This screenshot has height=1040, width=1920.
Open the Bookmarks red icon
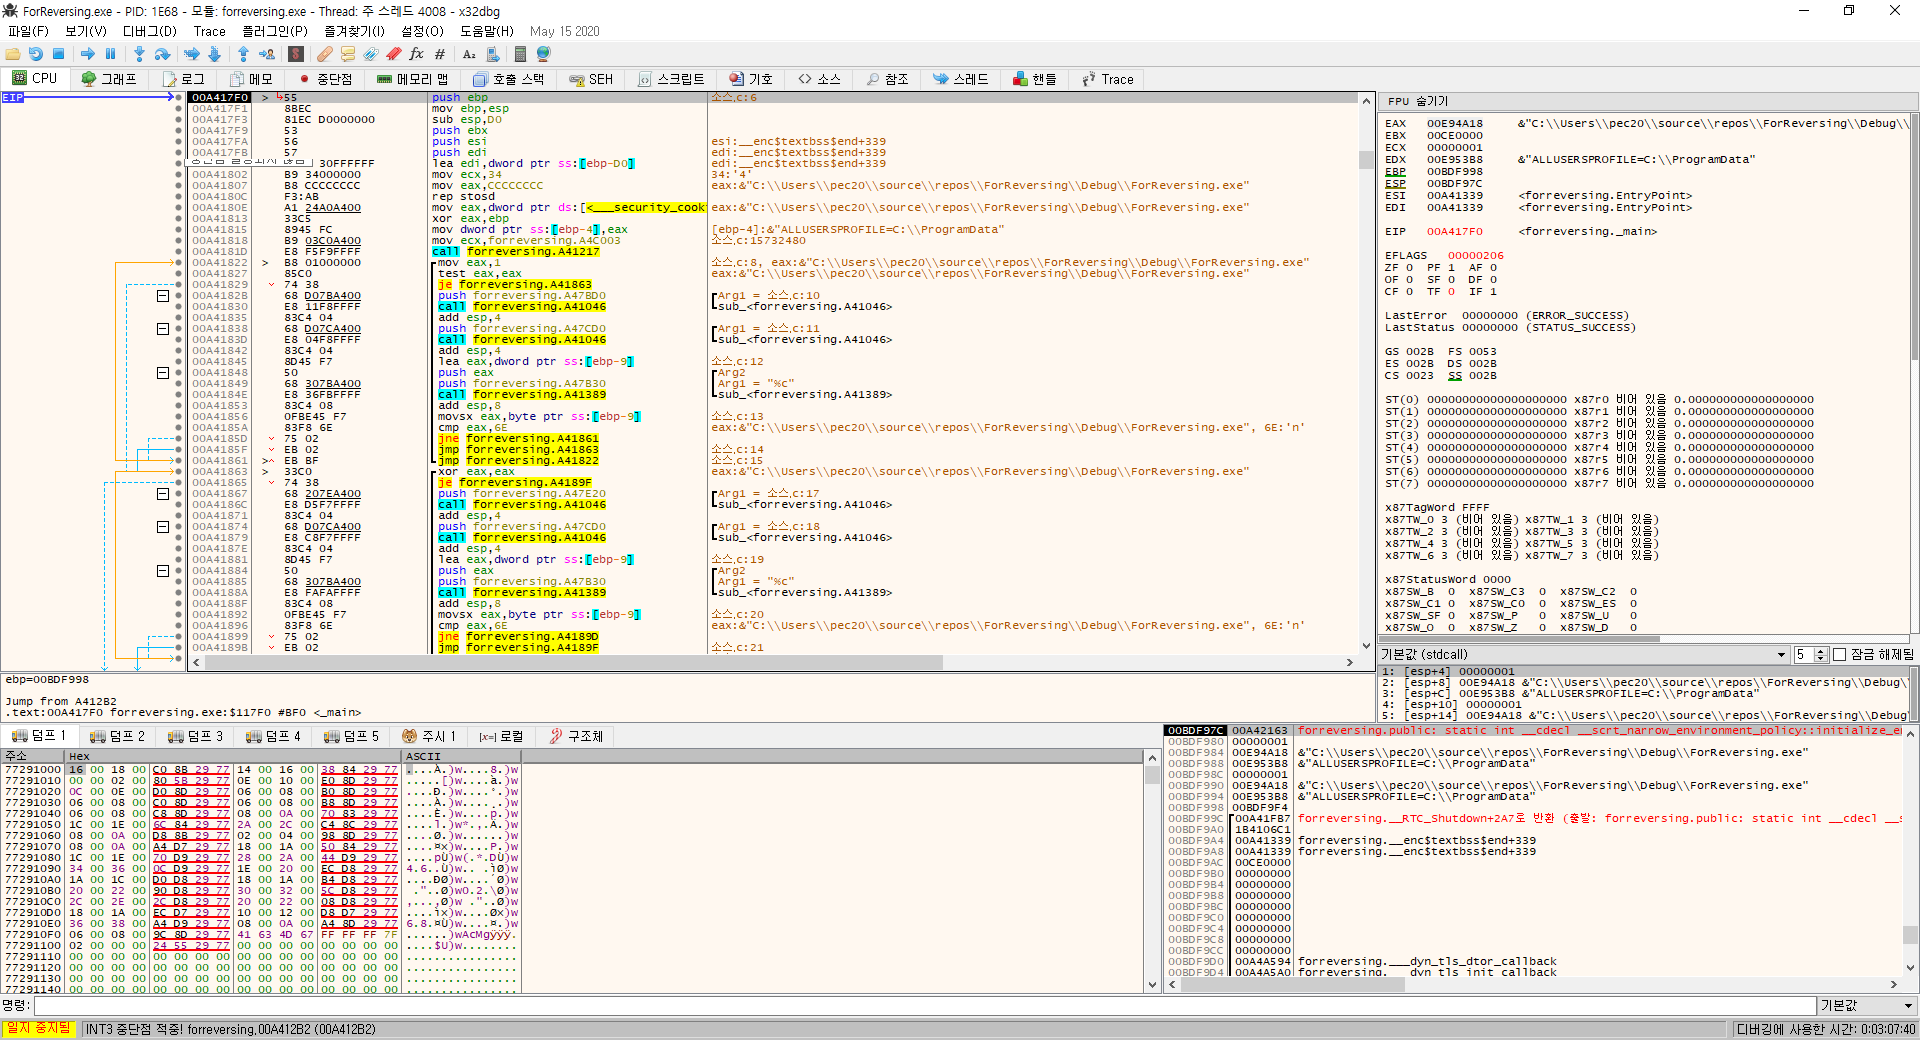click(x=394, y=54)
